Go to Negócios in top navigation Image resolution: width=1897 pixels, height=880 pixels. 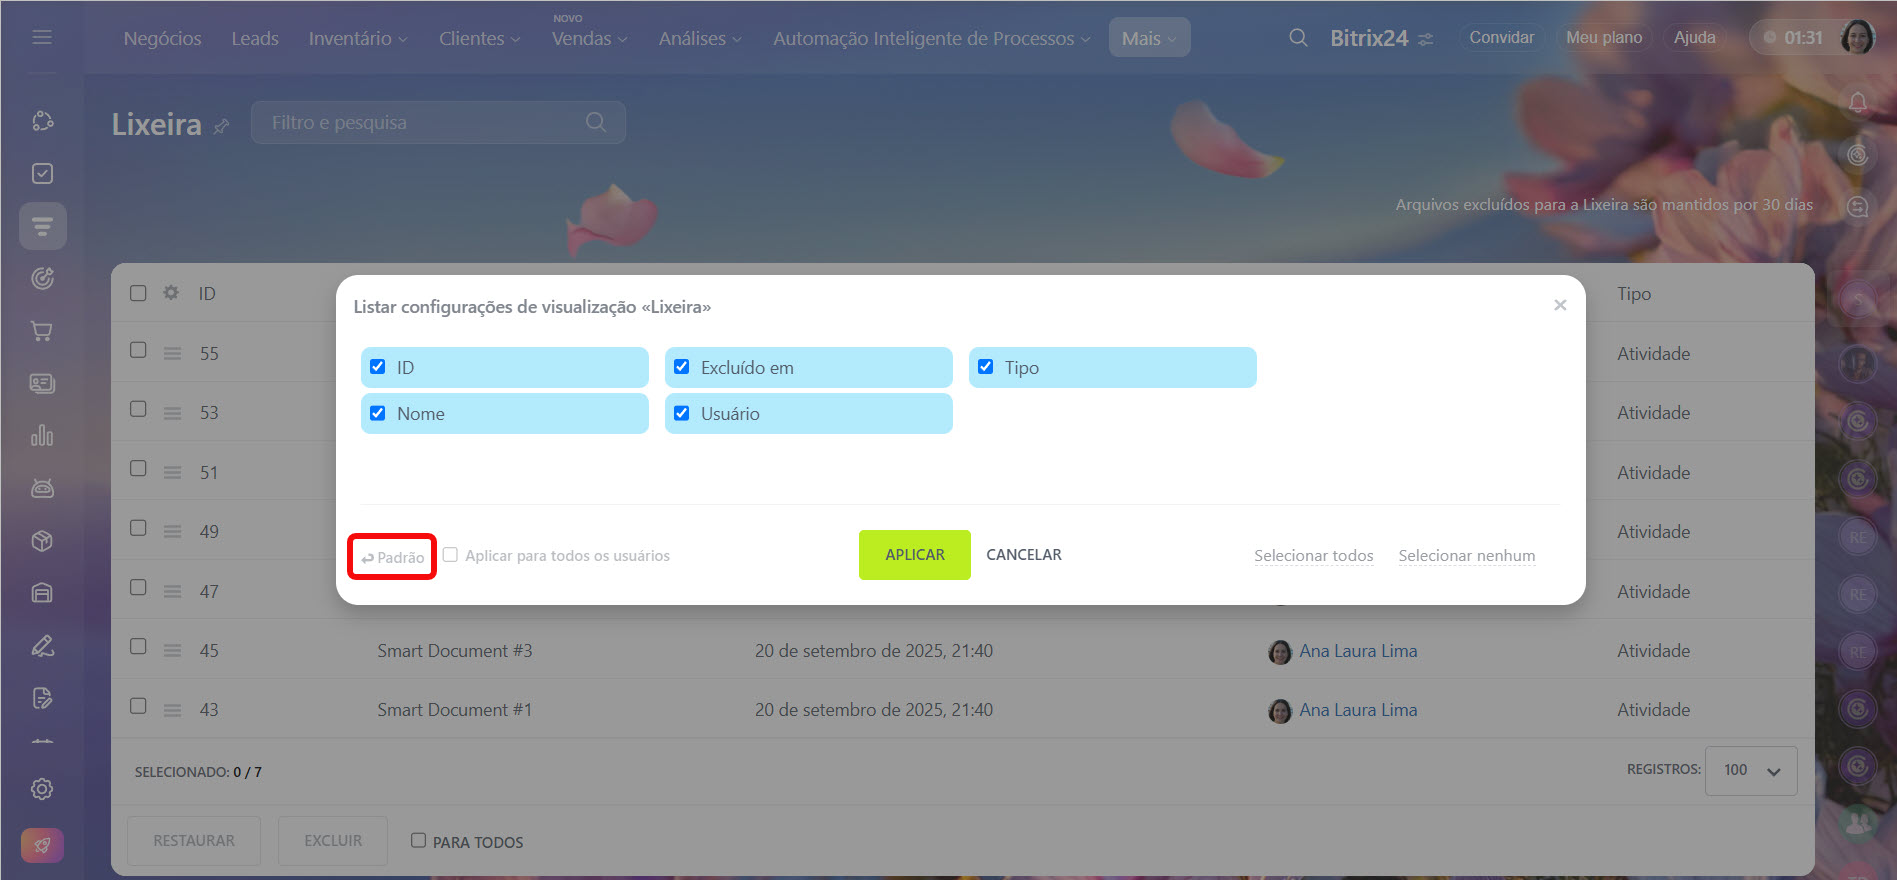162,38
